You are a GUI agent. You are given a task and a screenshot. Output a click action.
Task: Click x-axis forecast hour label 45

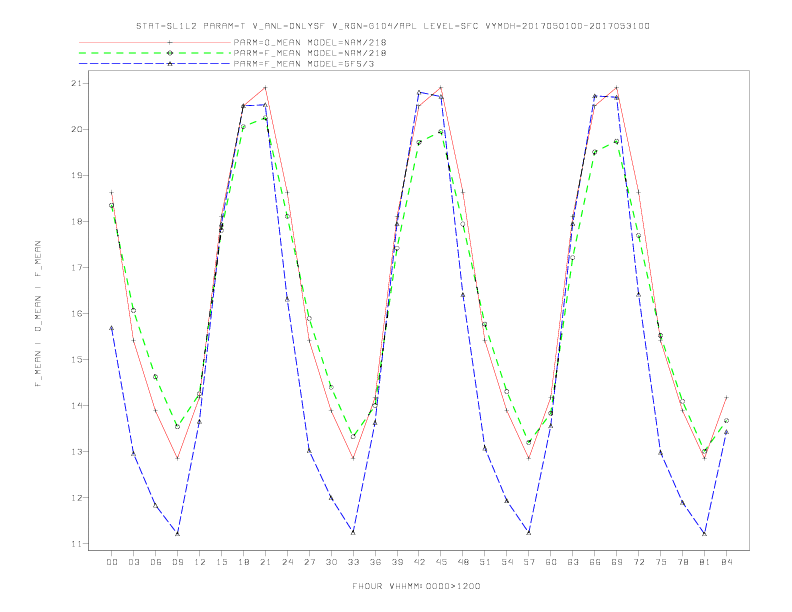click(441, 562)
